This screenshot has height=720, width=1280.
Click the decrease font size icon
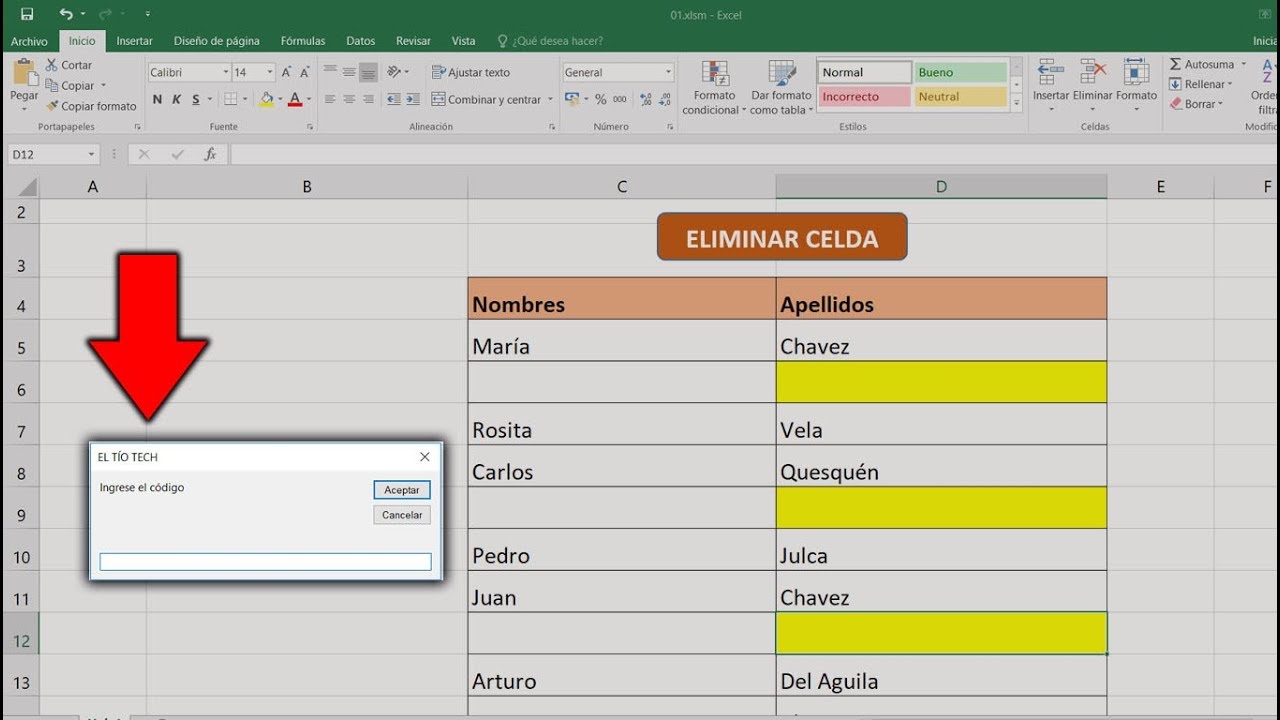pos(304,73)
